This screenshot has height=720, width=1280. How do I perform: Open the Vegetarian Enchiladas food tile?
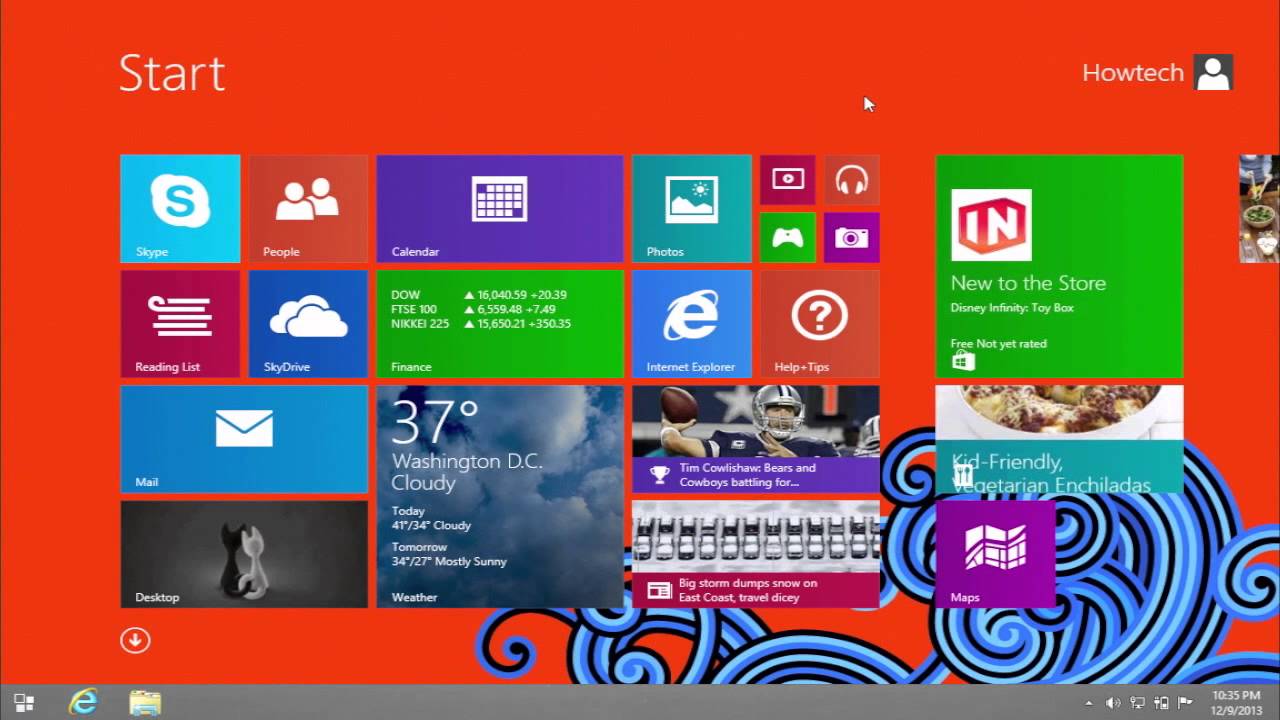tap(1060, 439)
